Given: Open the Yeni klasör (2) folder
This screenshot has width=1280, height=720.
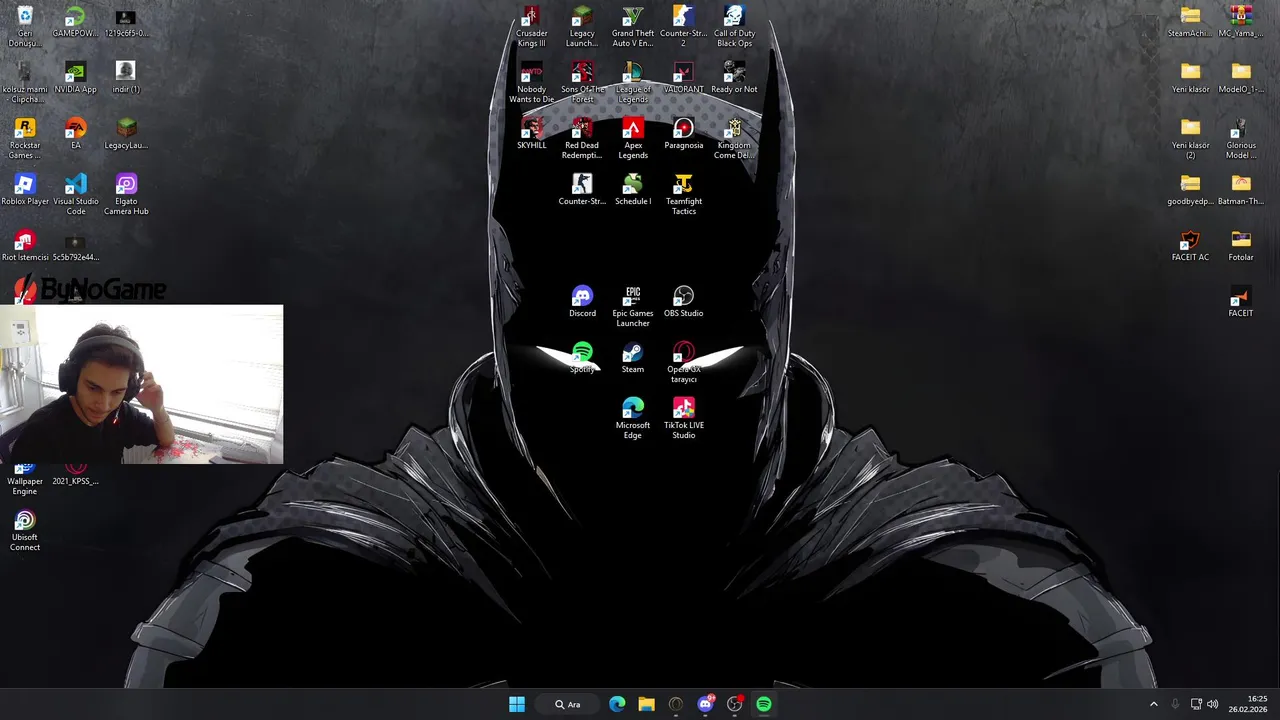Looking at the screenshot, I should (1190, 139).
